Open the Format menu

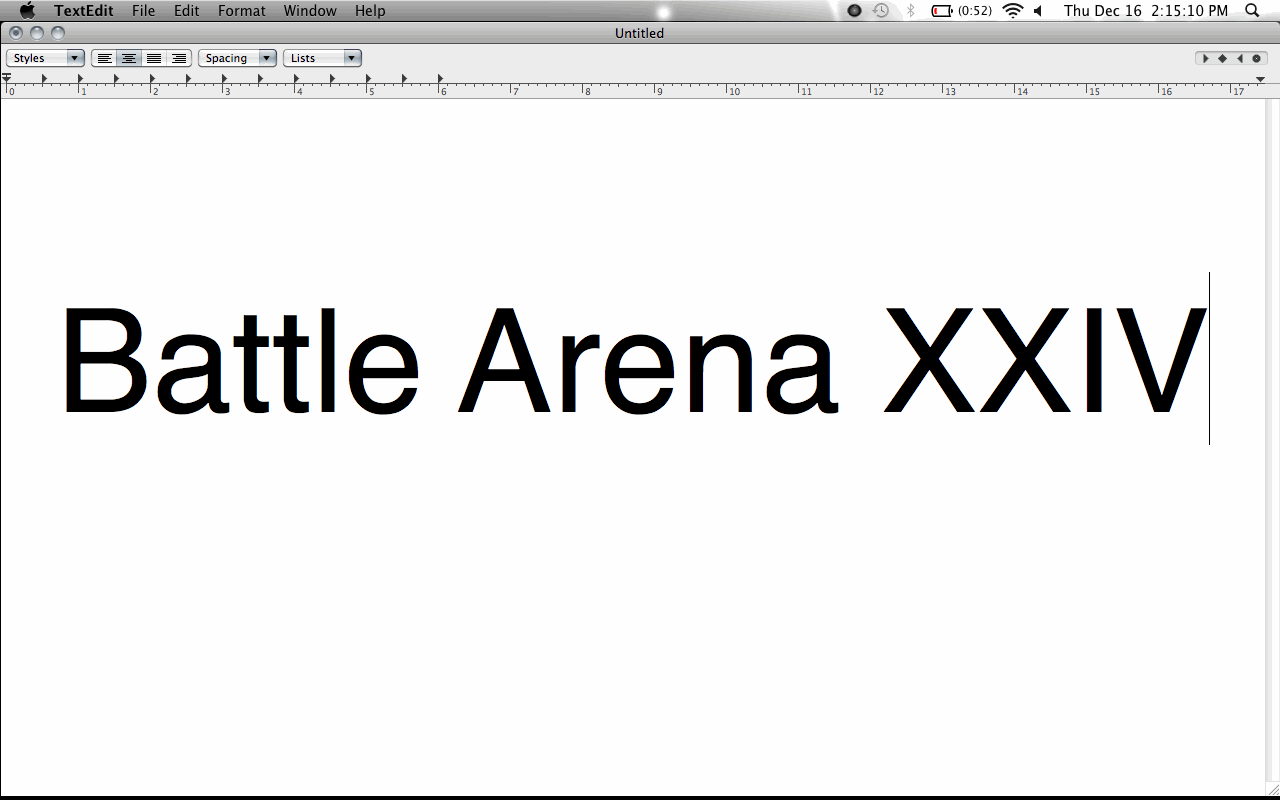pyautogui.click(x=241, y=11)
